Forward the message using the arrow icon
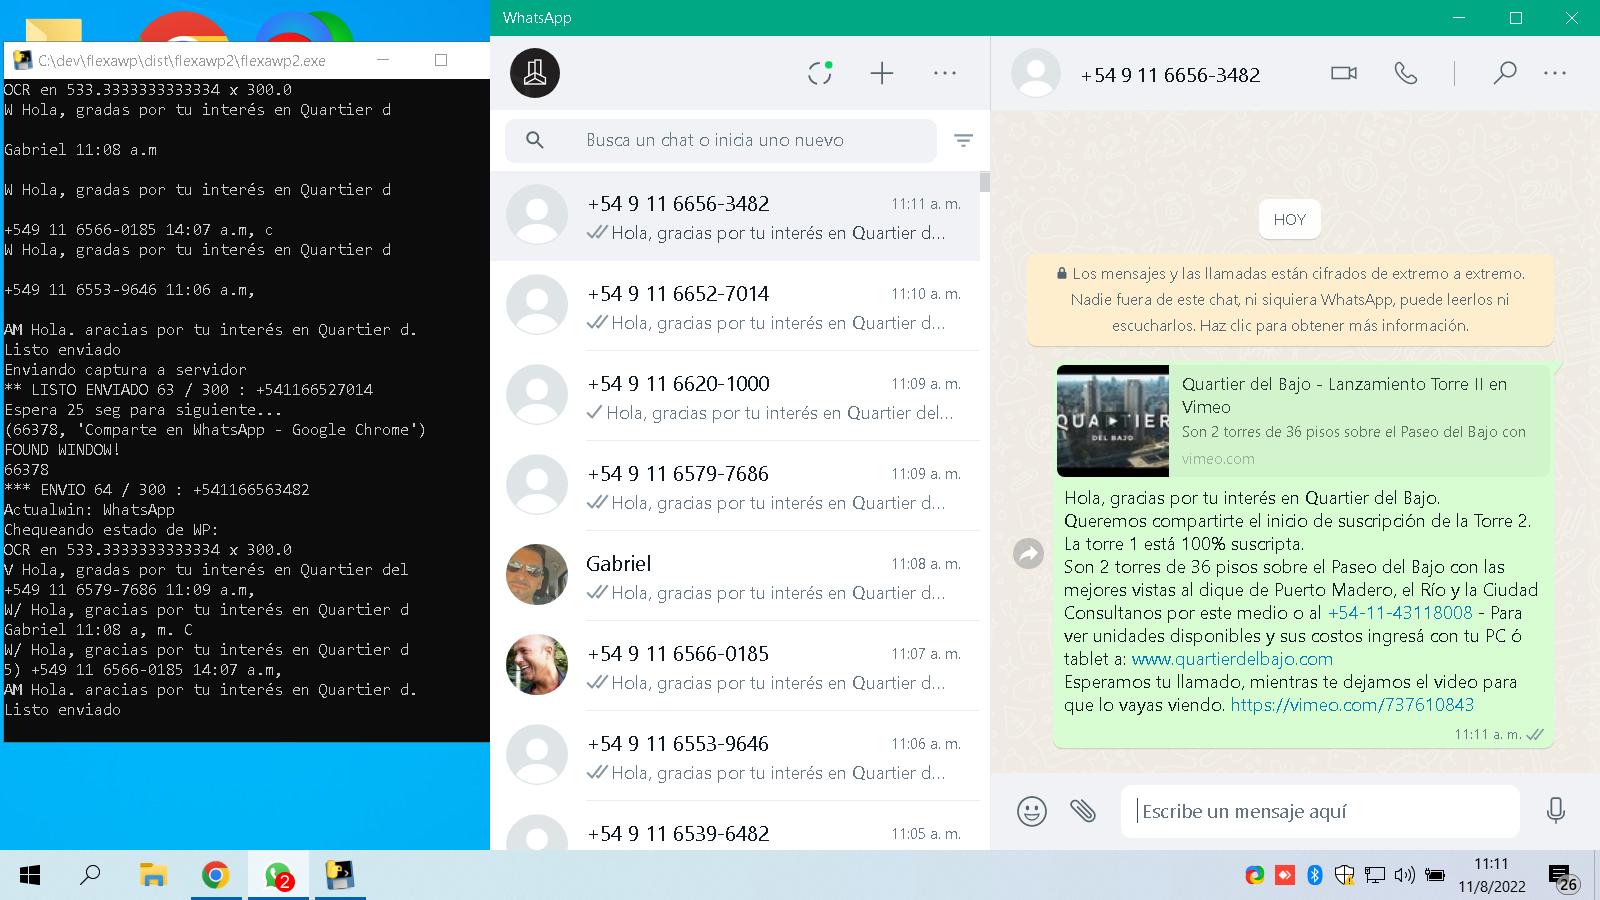Viewport: 1600px width, 900px height. 1028,553
